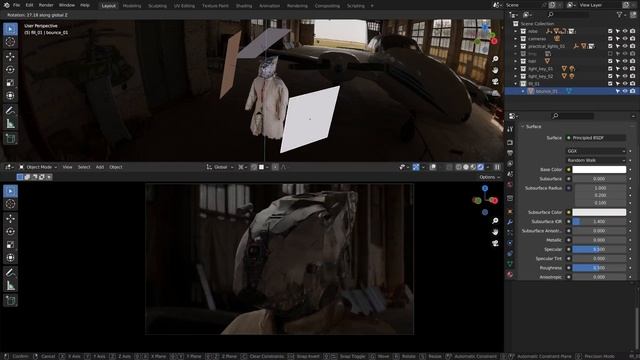The width and height of the screenshot is (640, 360).
Task: Open the viewport Select menu
Action: pyautogui.click(x=84, y=167)
